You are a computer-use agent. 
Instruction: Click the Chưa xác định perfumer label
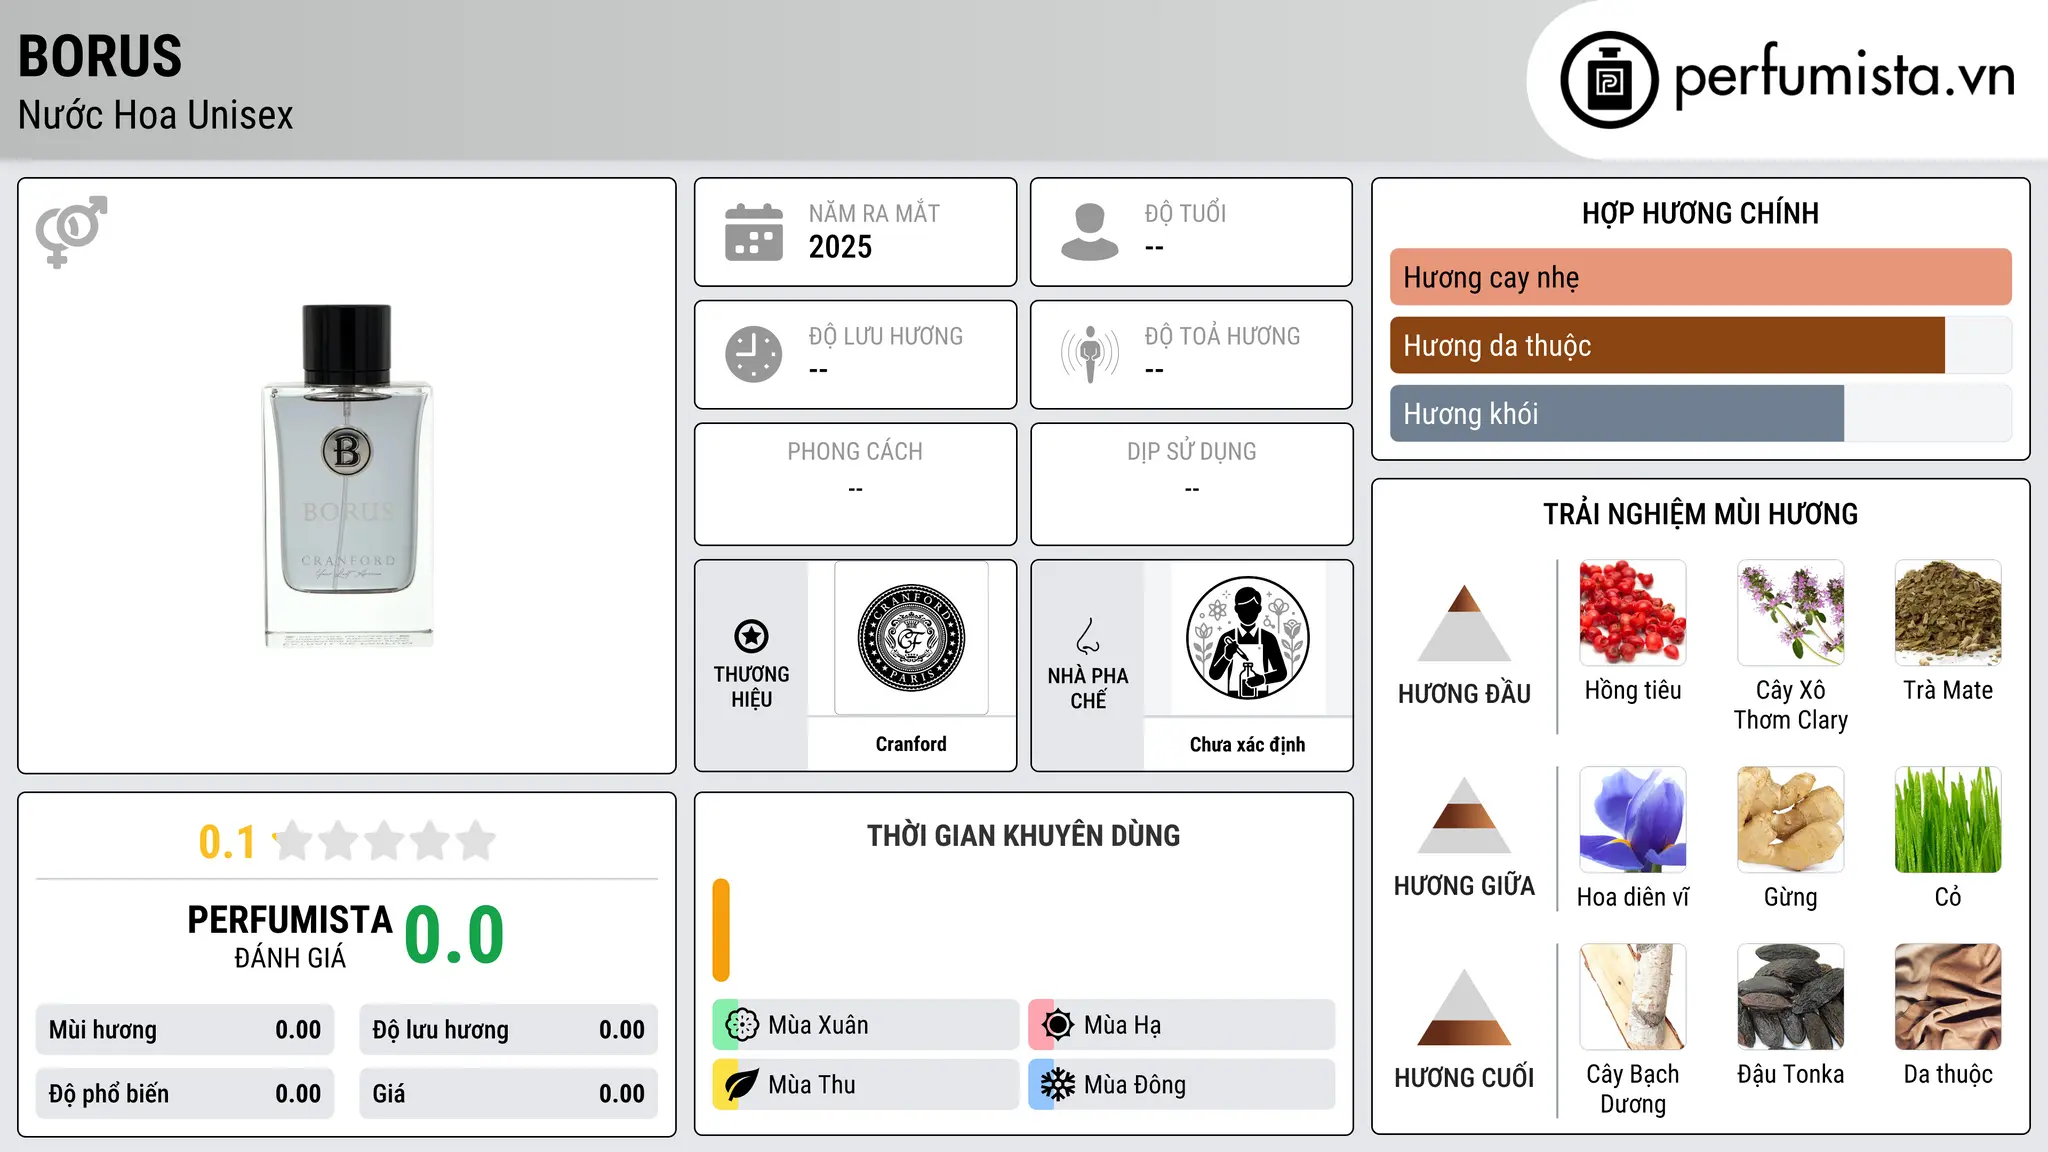[x=1247, y=744]
